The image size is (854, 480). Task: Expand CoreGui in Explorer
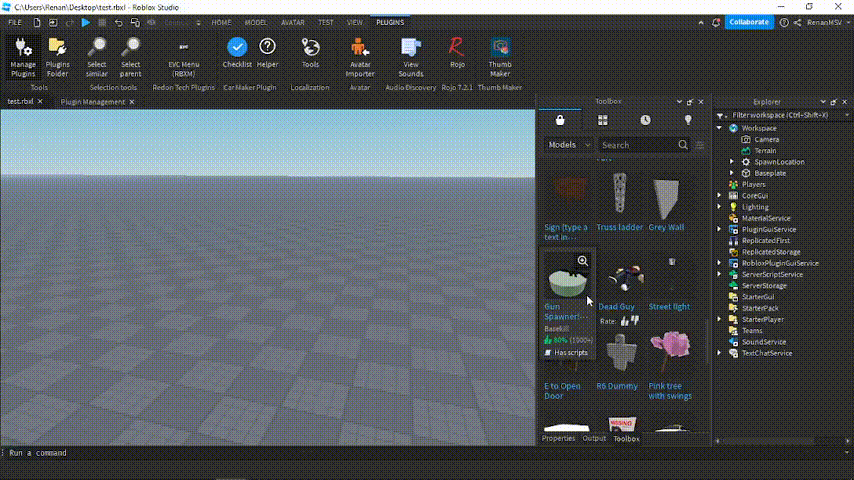point(719,196)
